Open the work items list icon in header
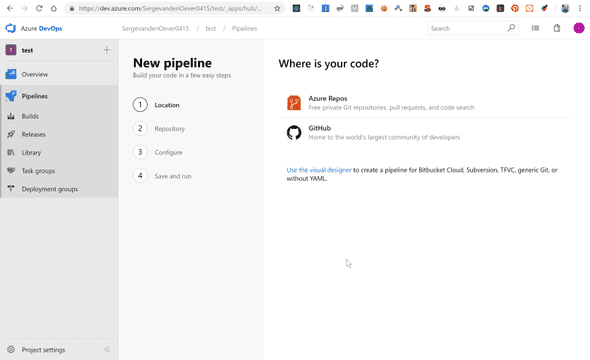Viewport: 590px width, 360px height. click(x=535, y=28)
